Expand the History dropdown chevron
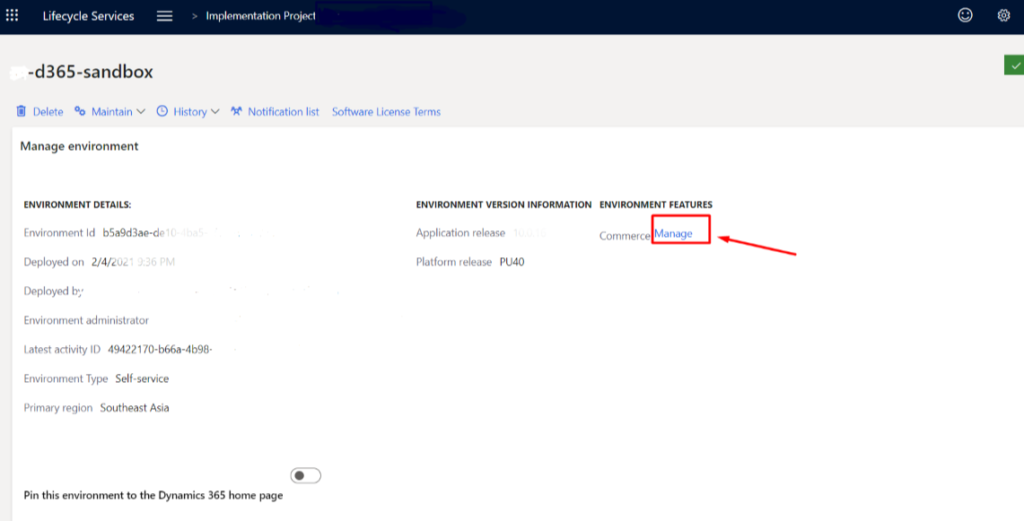The image size is (1024, 521). [x=215, y=112]
